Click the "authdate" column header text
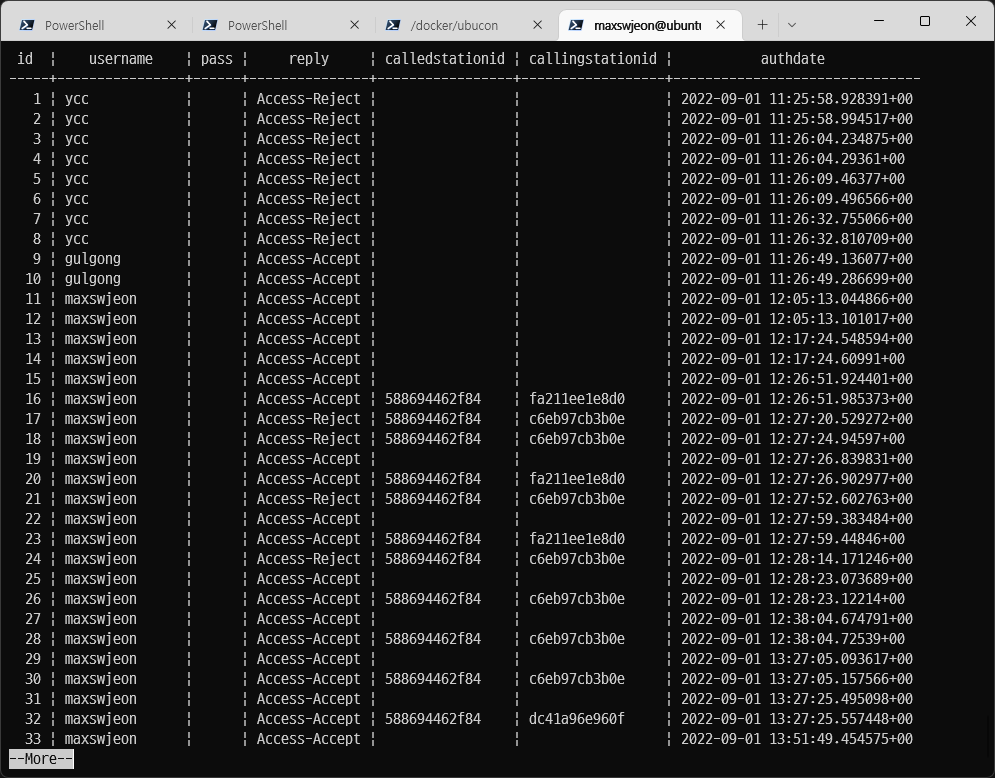This screenshot has height=778, width=995. pos(792,59)
